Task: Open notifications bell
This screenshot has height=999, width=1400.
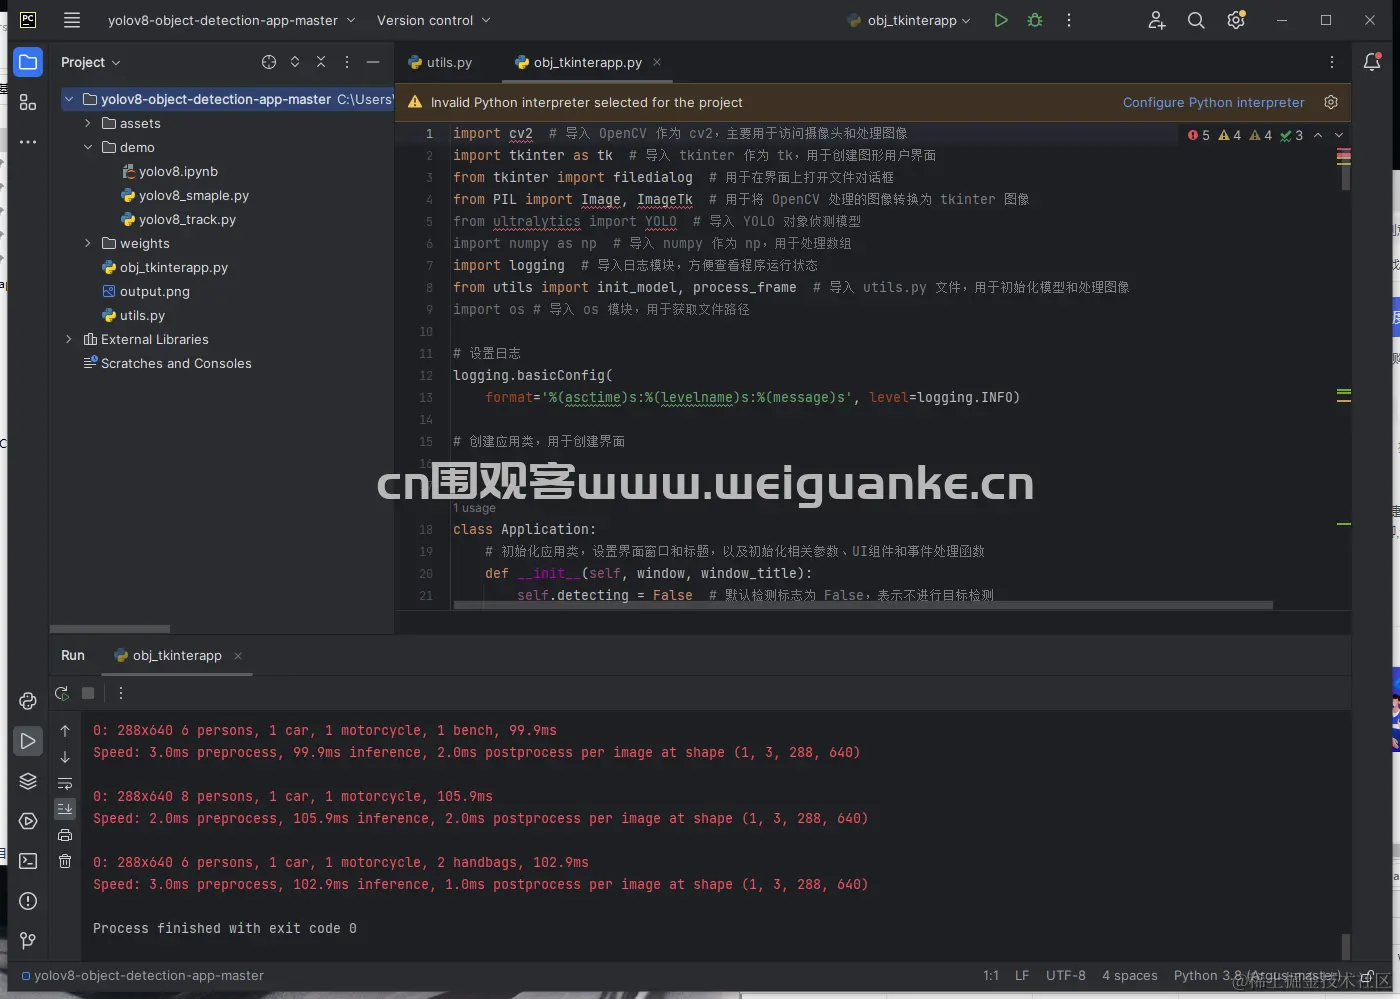Action: (x=1372, y=62)
